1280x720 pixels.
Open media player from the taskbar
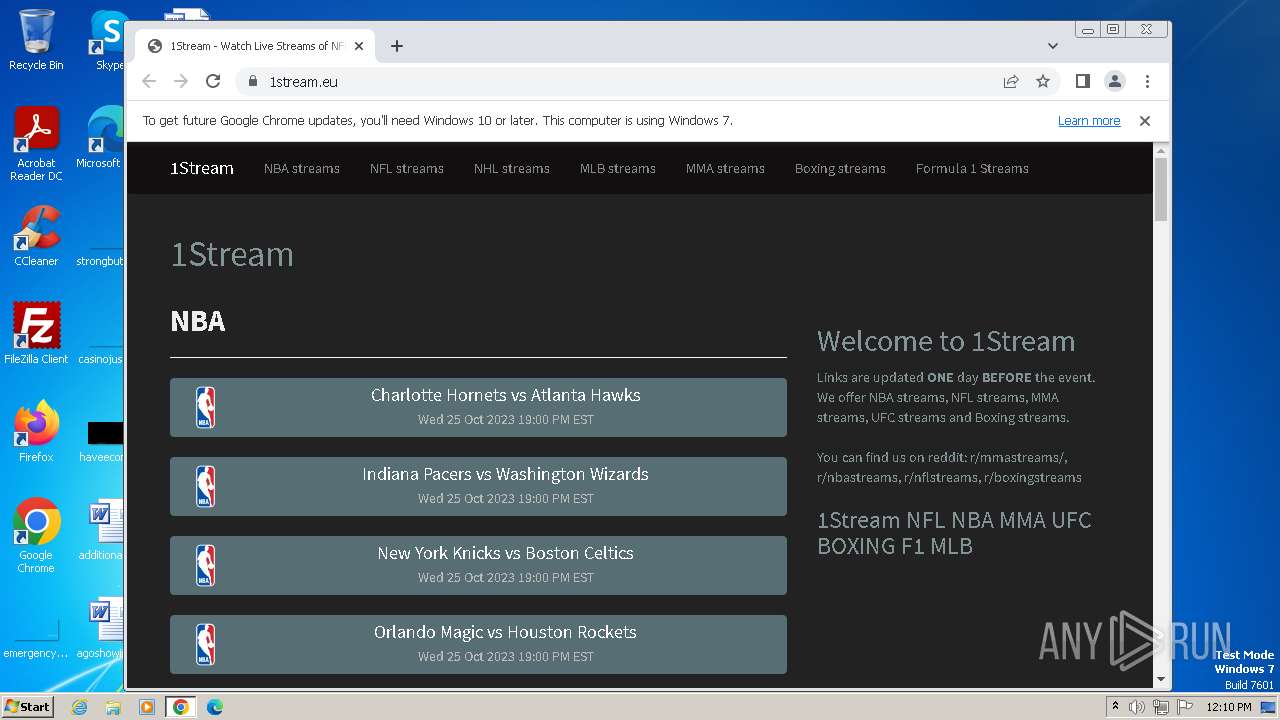(147, 707)
